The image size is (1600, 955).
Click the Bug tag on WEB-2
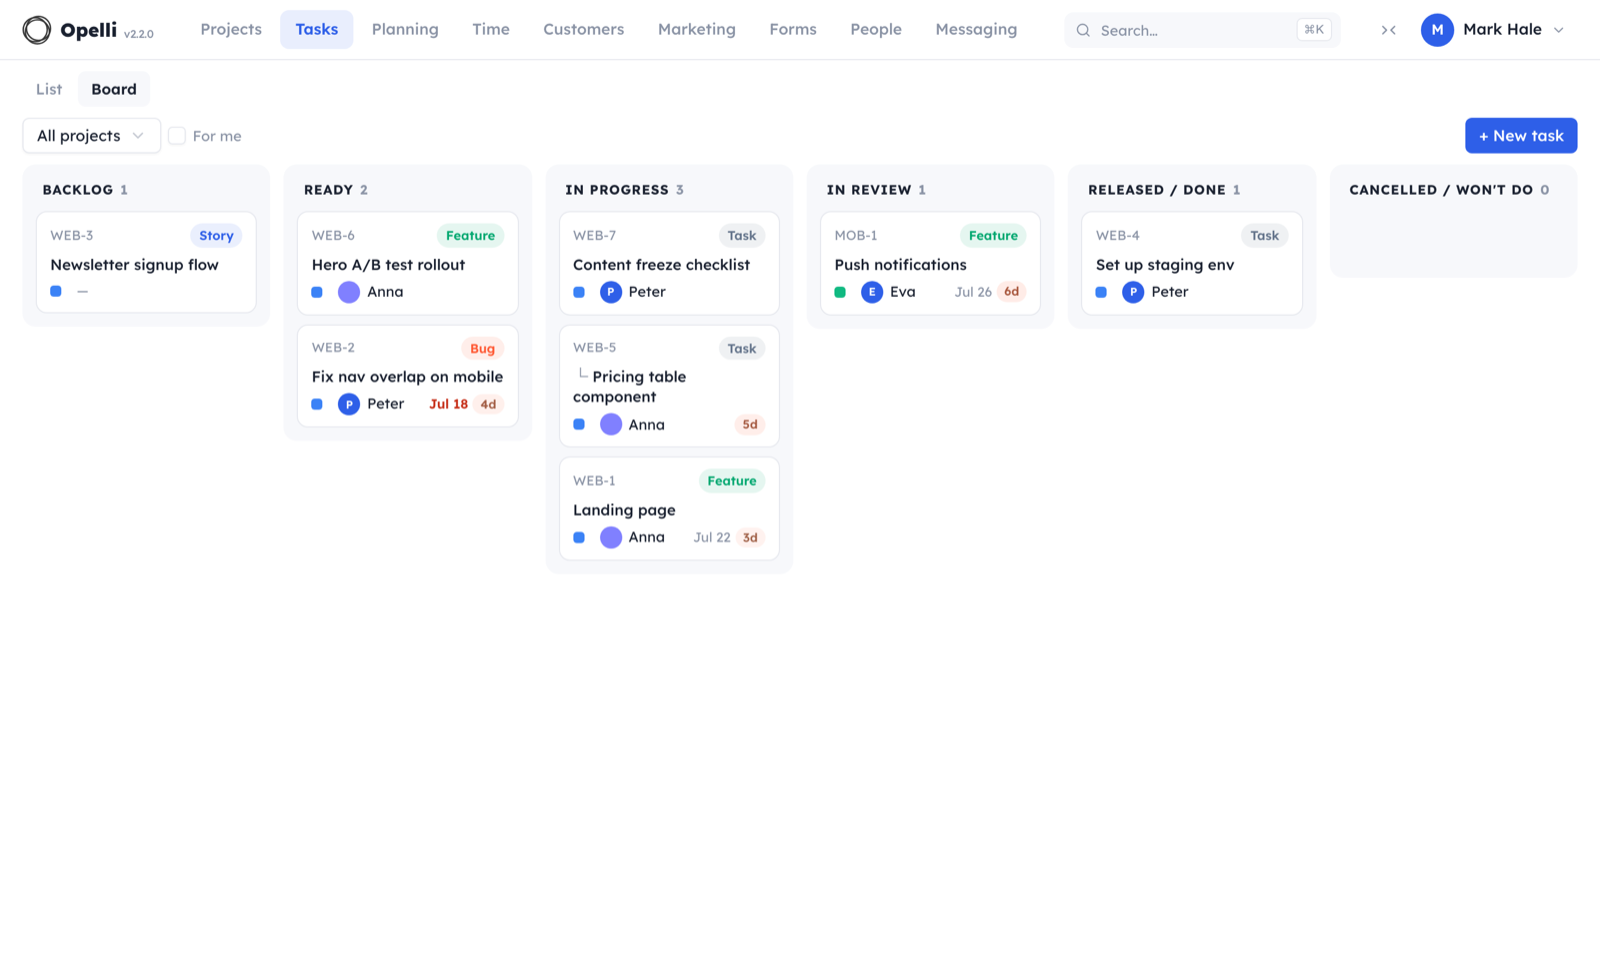[x=482, y=348]
